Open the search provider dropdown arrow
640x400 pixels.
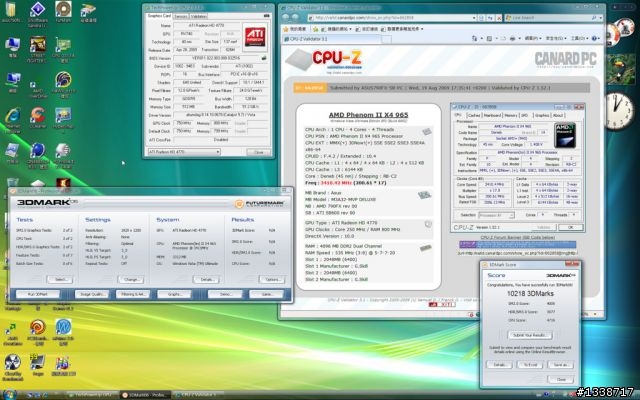click(600, 18)
